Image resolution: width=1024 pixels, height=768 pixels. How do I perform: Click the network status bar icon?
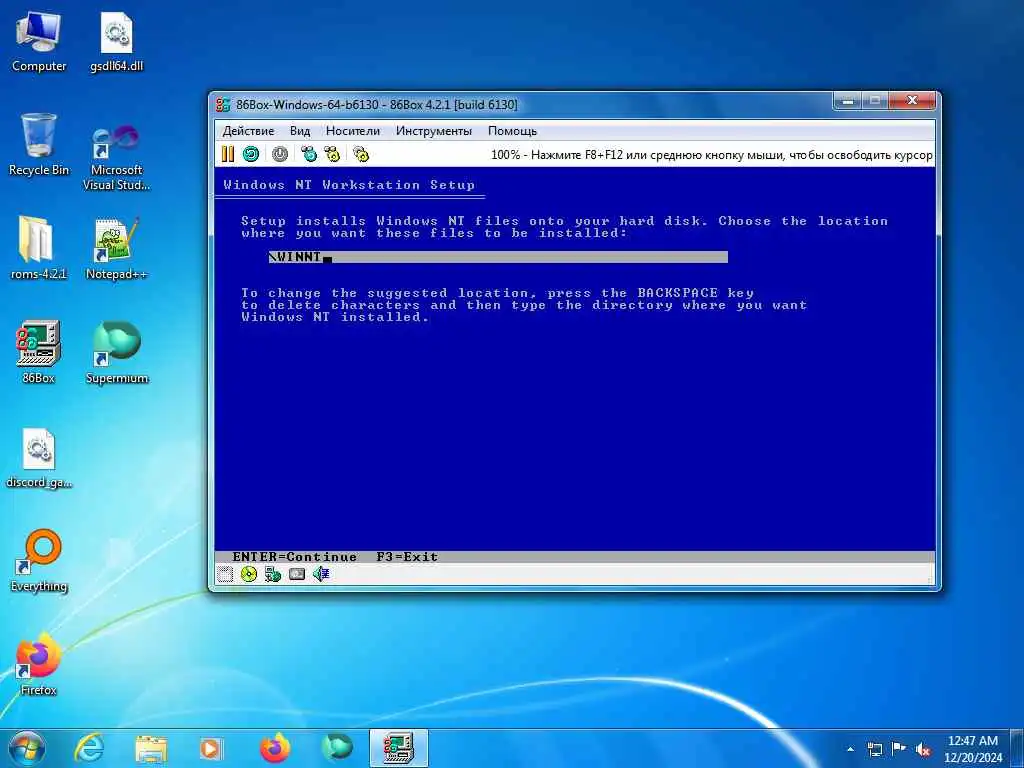point(273,574)
